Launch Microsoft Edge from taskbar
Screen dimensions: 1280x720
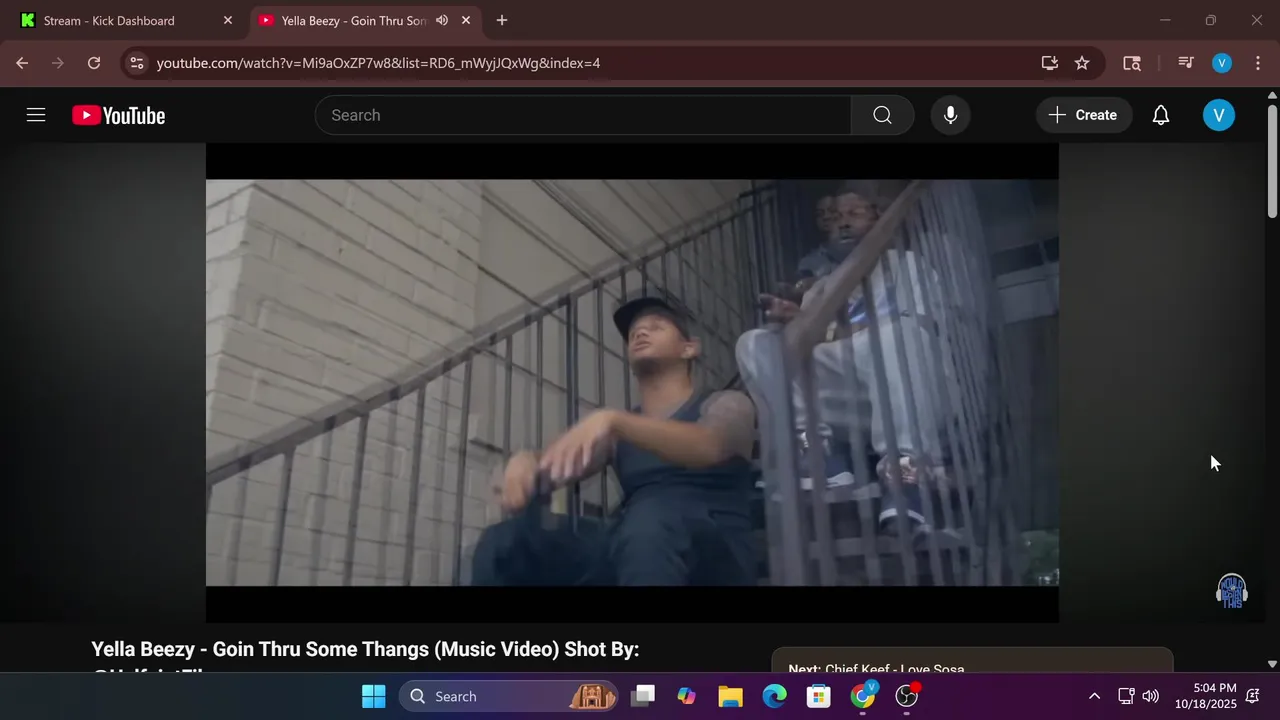775,696
